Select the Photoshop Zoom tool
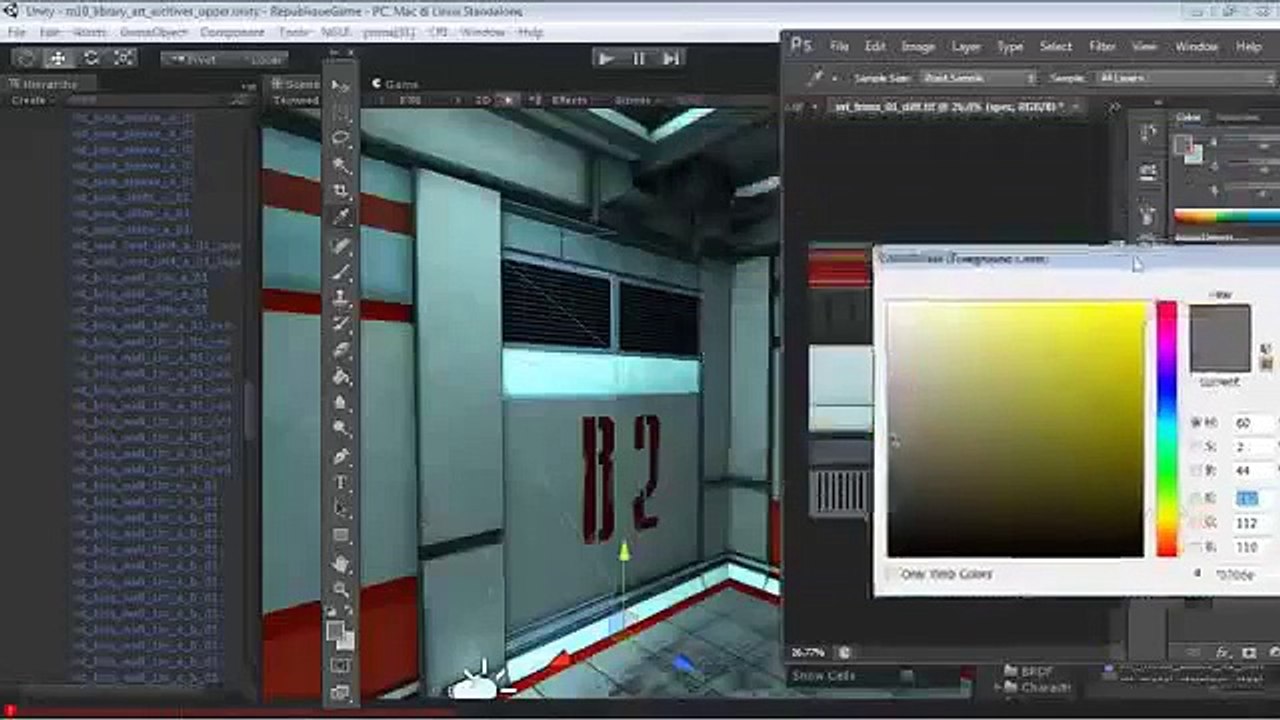The height and width of the screenshot is (720, 1280). click(341, 590)
